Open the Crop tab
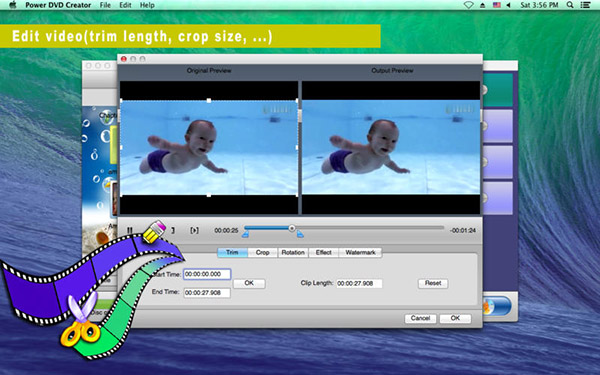The image size is (600, 375). (262, 253)
